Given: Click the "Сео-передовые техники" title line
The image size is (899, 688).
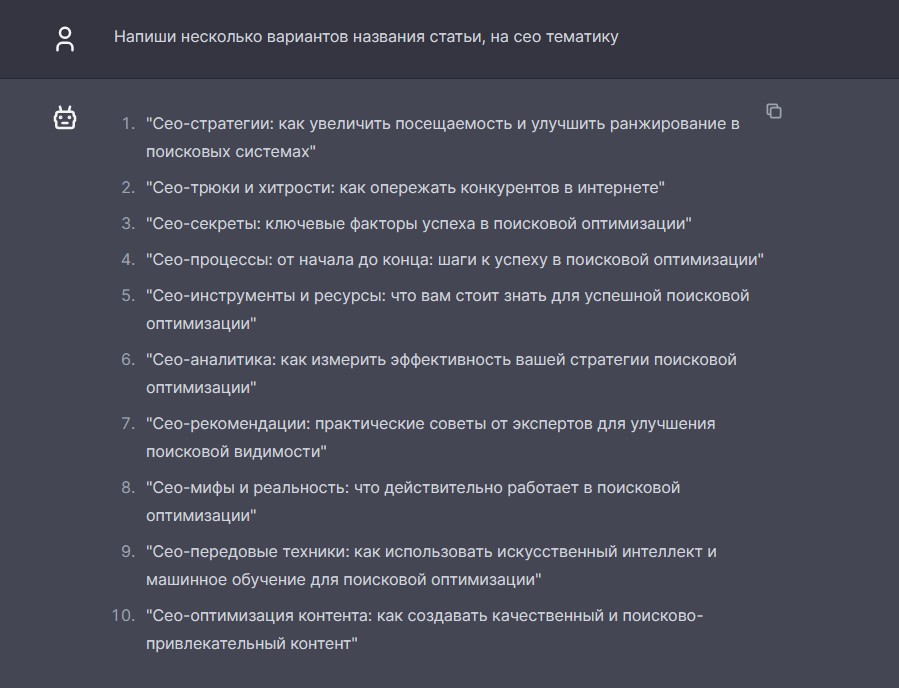Looking at the screenshot, I should tap(431, 552).
